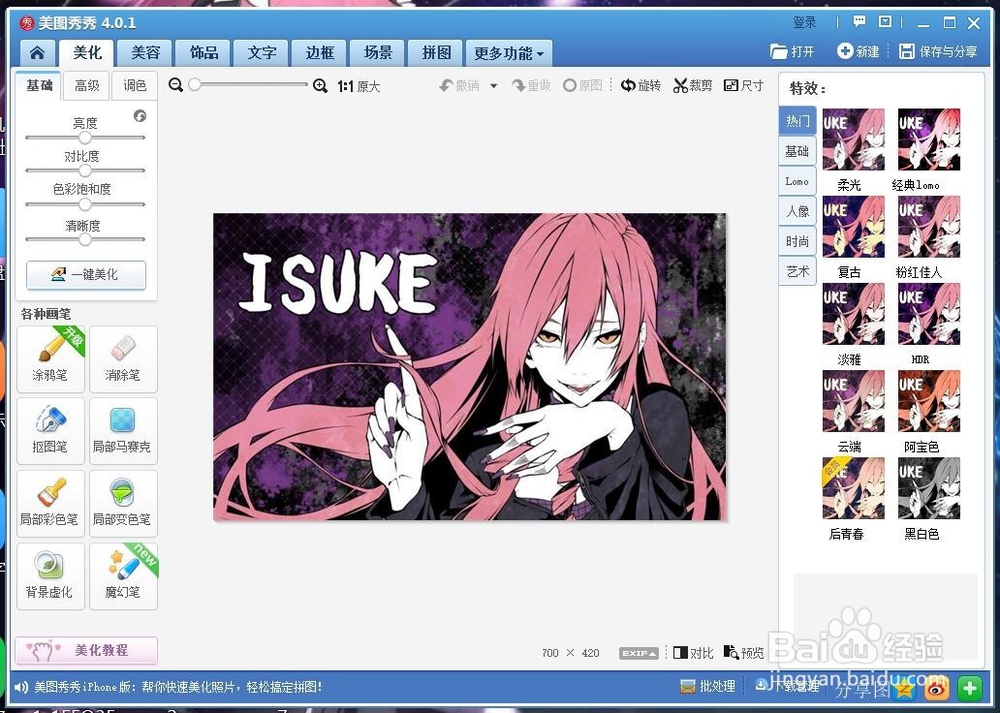The width and height of the screenshot is (1000, 713).
Task: Click the 裁剪 crop tool
Action: click(x=693, y=85)
